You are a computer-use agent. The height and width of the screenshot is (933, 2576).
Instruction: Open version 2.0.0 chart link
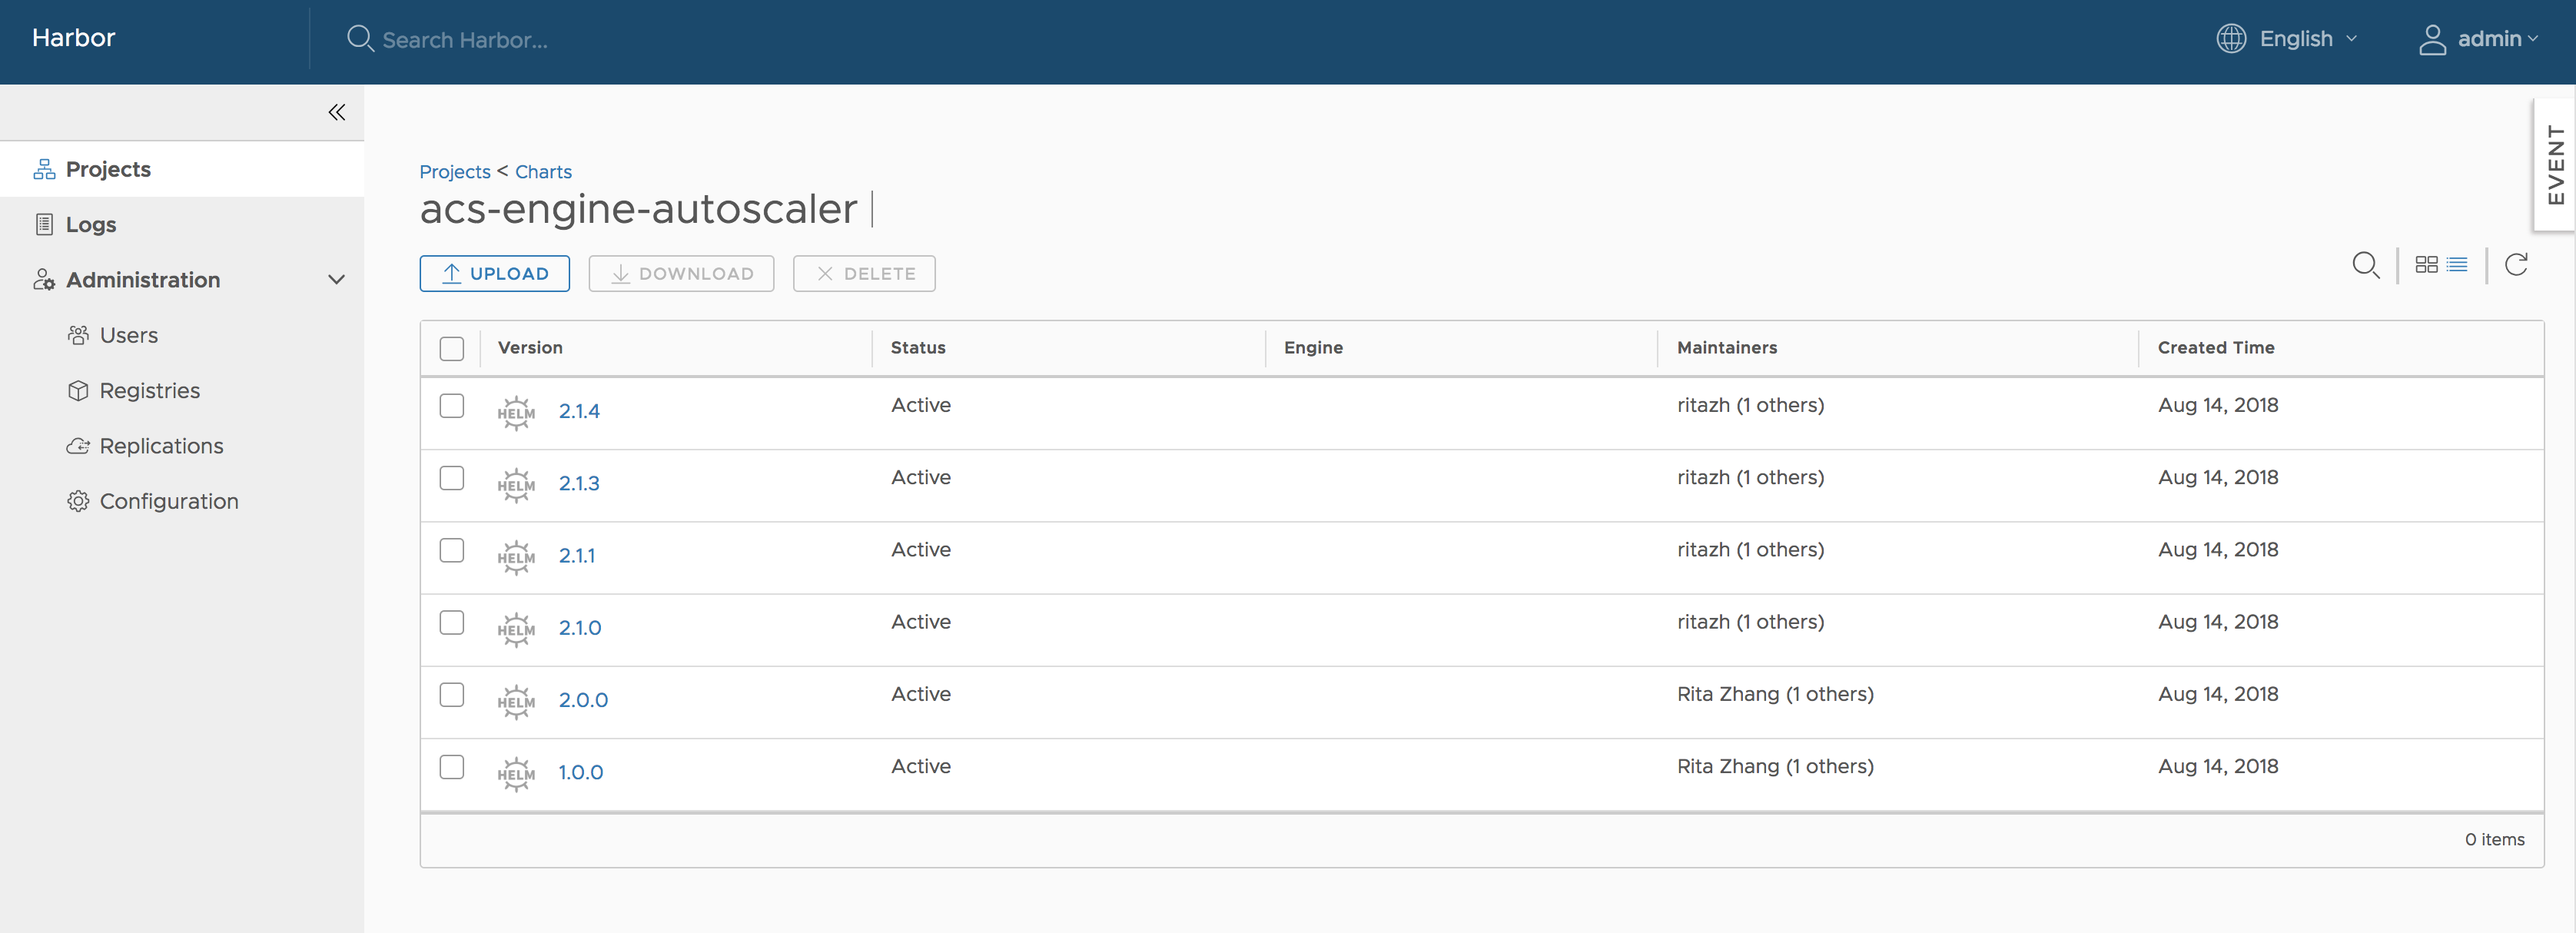[583, 700]
